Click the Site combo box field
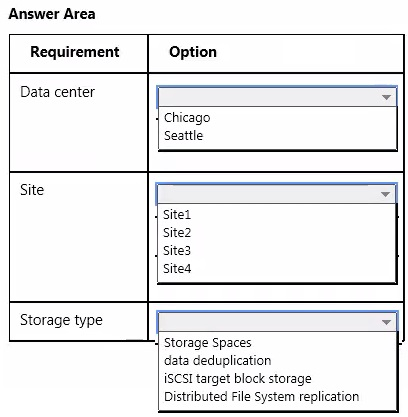 tap(276, 194)
